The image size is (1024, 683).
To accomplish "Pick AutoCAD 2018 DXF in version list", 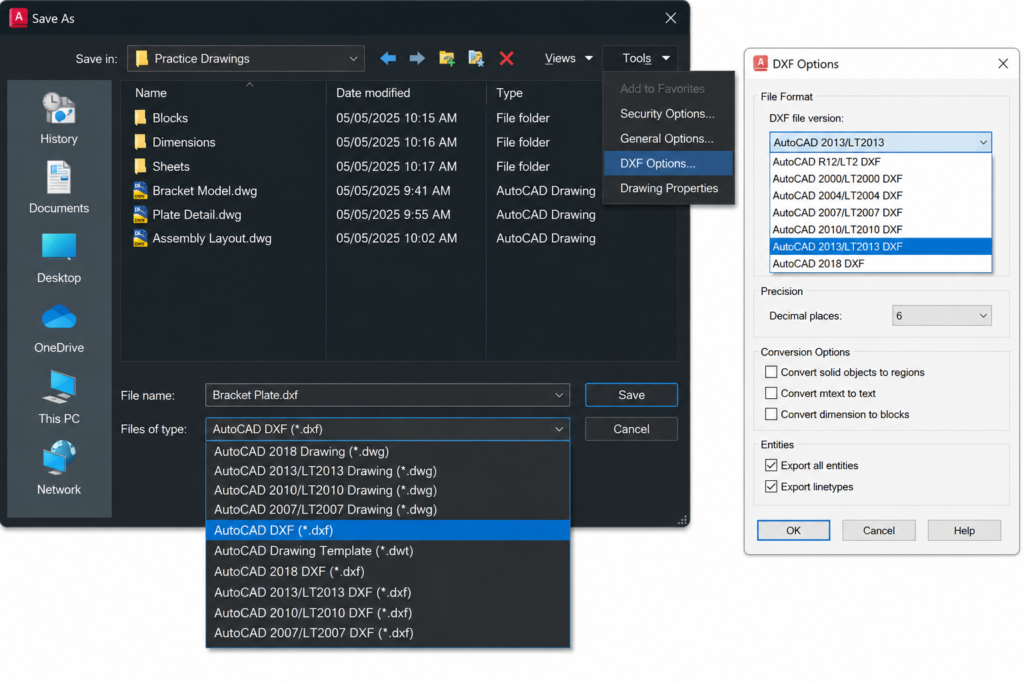I will 880,263.
